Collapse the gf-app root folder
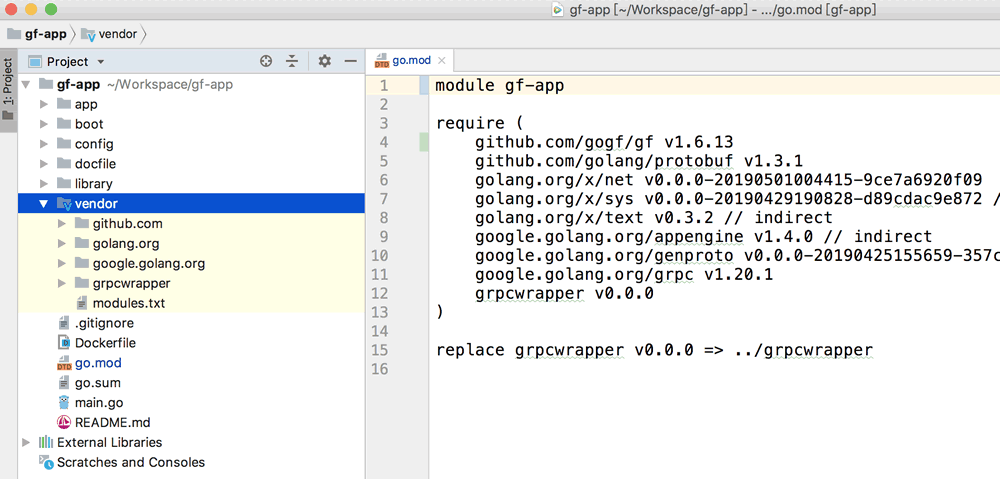The height and width of the screenshot is (479, 1000). pos(26,84)
